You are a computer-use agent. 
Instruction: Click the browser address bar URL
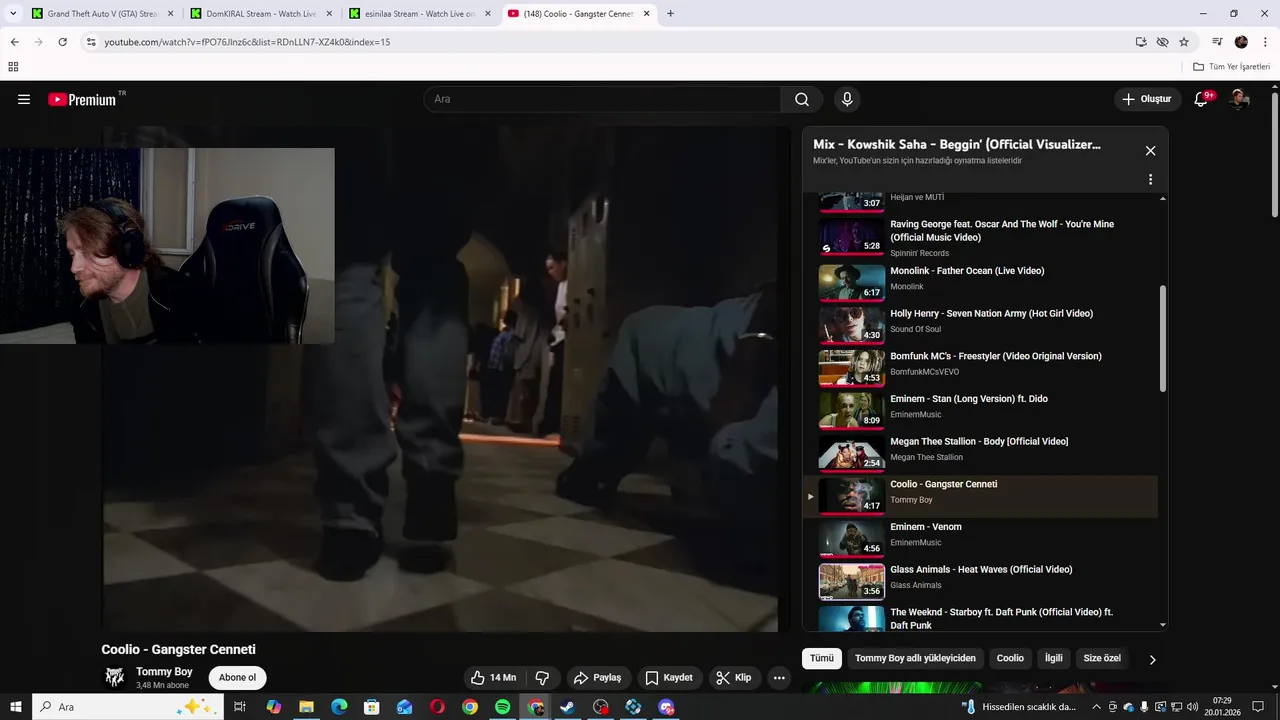[x=247, y=42]
